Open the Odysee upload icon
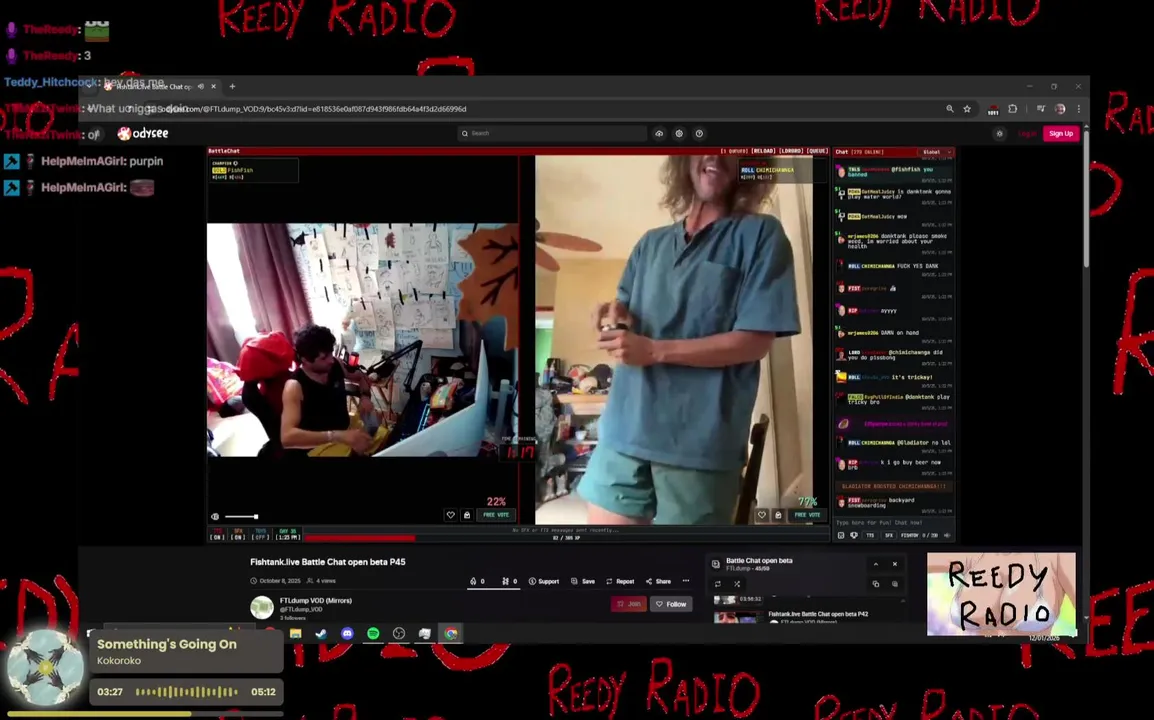This screenshot has width=1154, height=720. click(659, 133)
